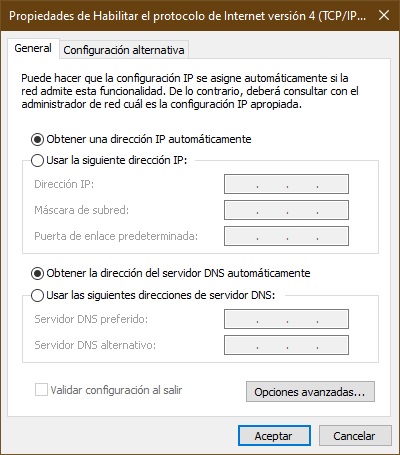Switch to the General tab
This screenshot has width=400, height=455.
33,48
